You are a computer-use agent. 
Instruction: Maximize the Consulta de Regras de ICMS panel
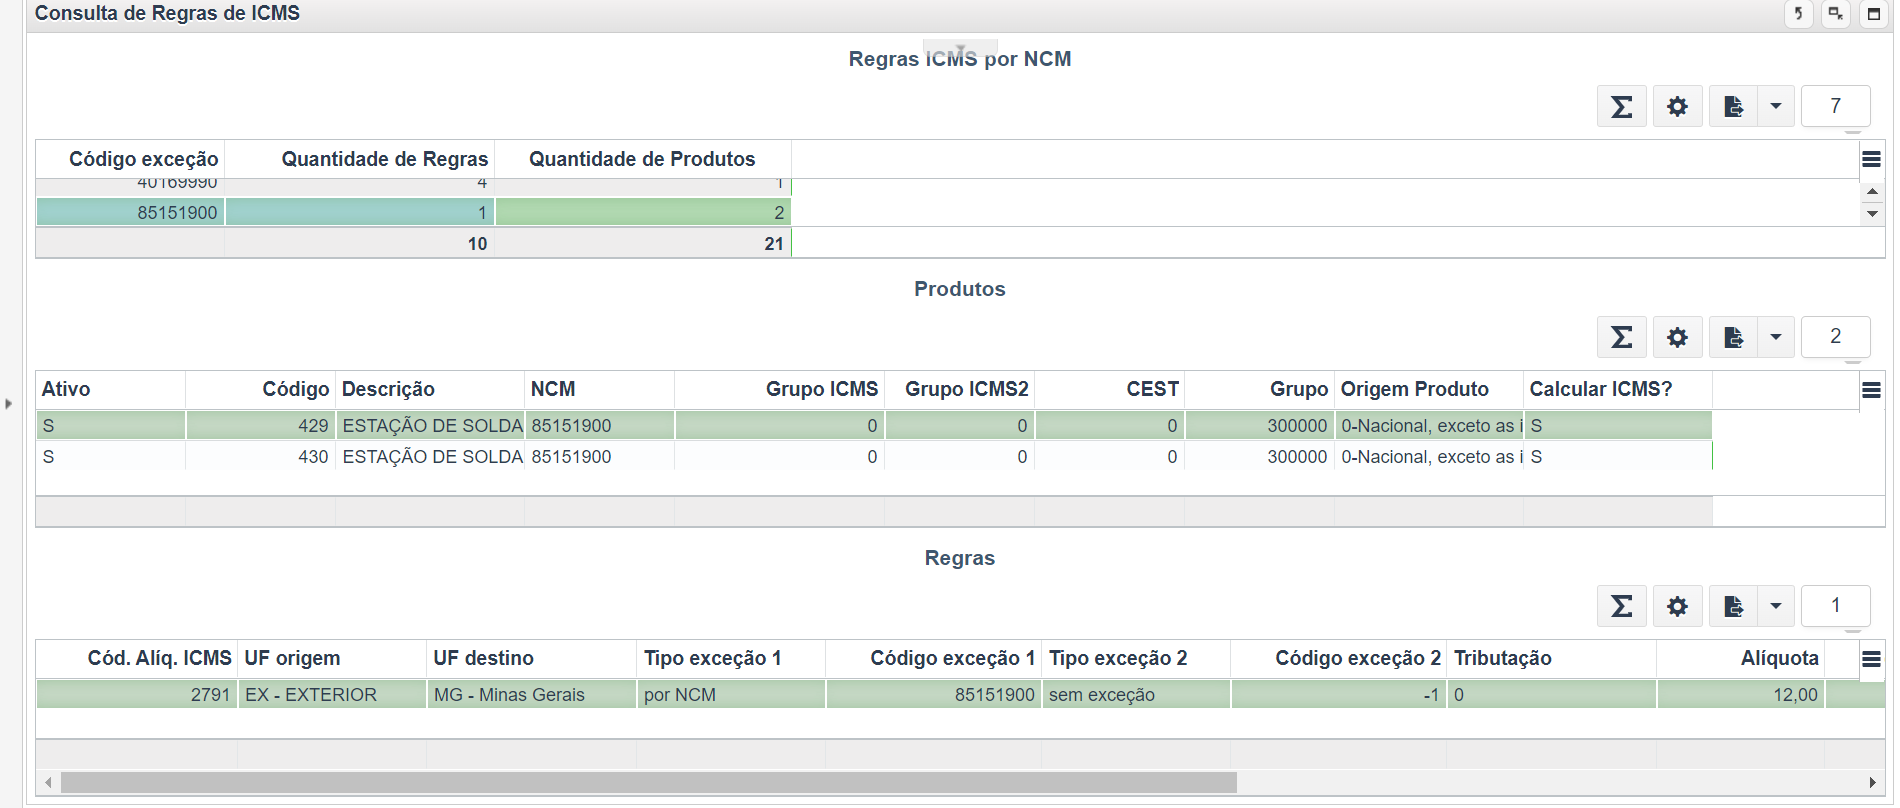coord(1874,14)
